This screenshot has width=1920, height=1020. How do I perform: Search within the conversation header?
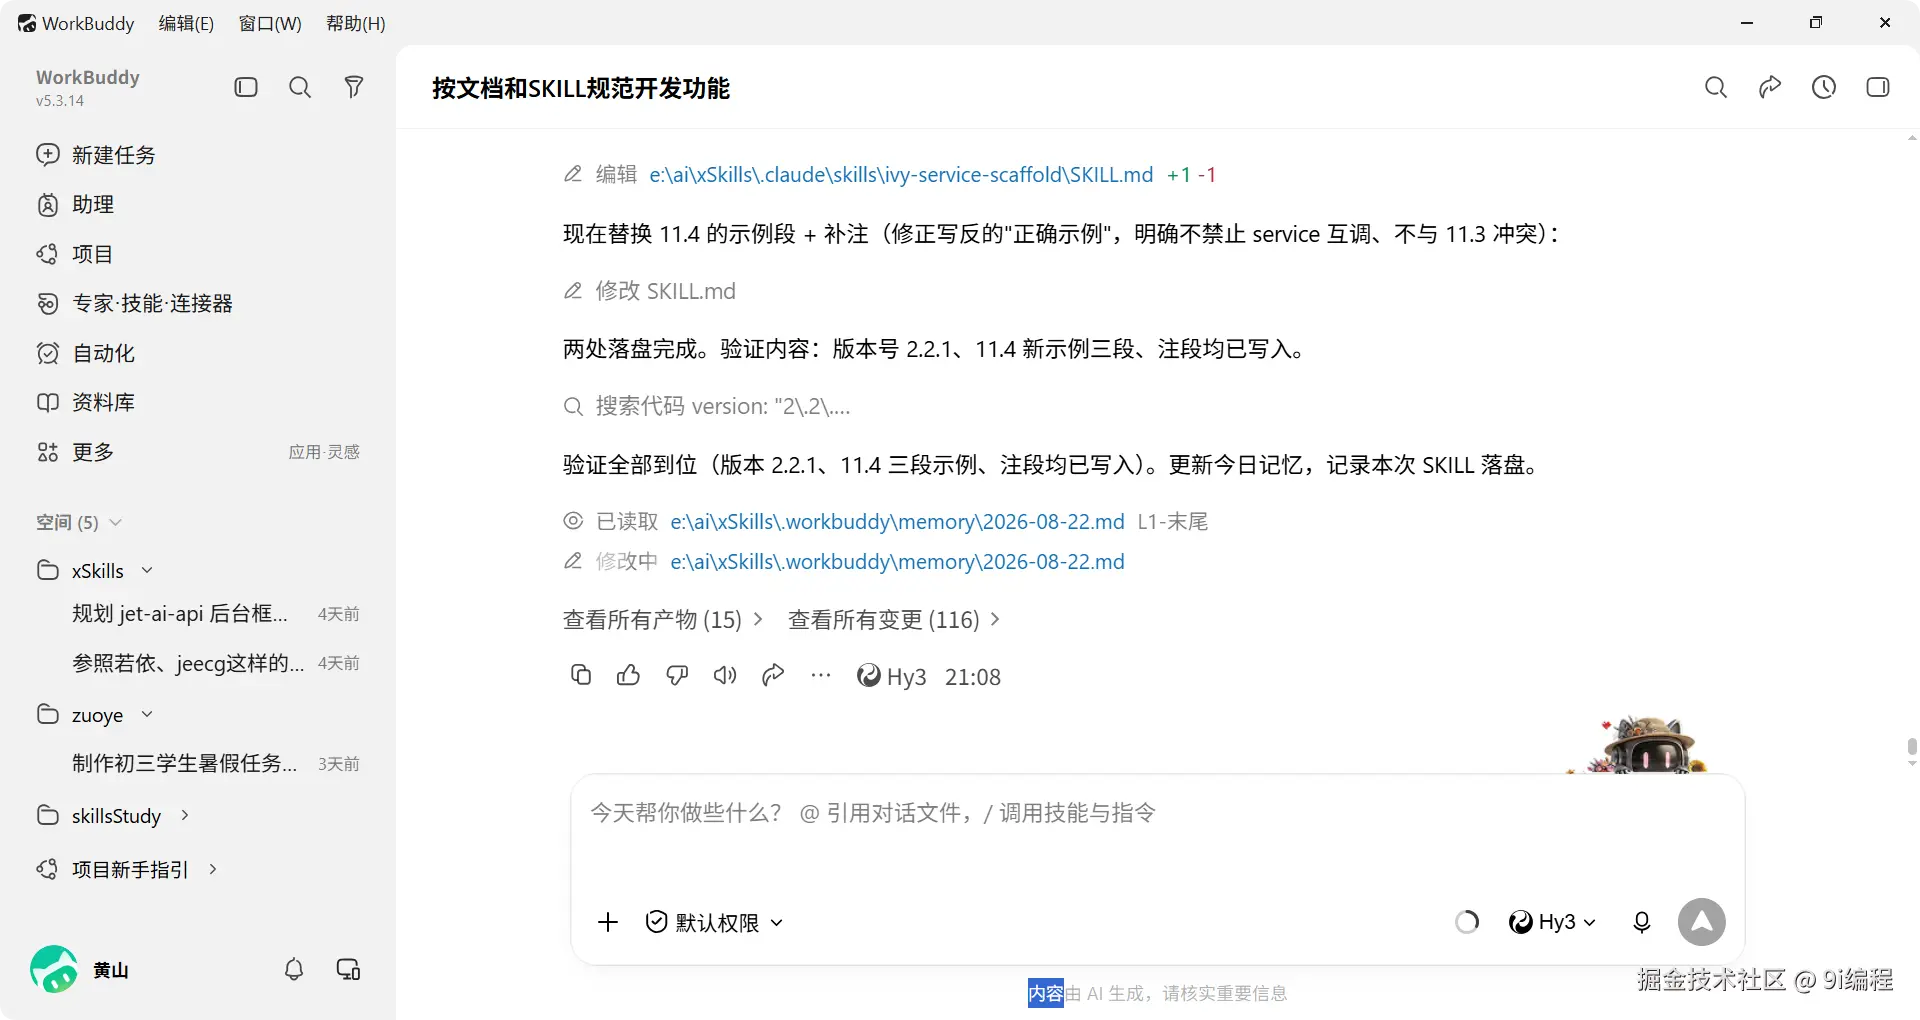(1716, 87)
